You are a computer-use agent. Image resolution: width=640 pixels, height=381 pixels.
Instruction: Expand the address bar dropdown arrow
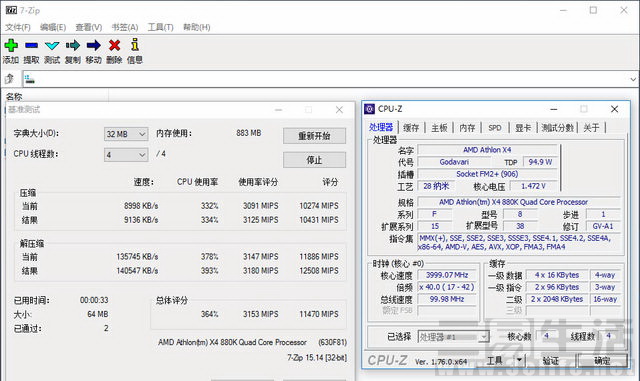pyautogui.click(x=633, y=79)
